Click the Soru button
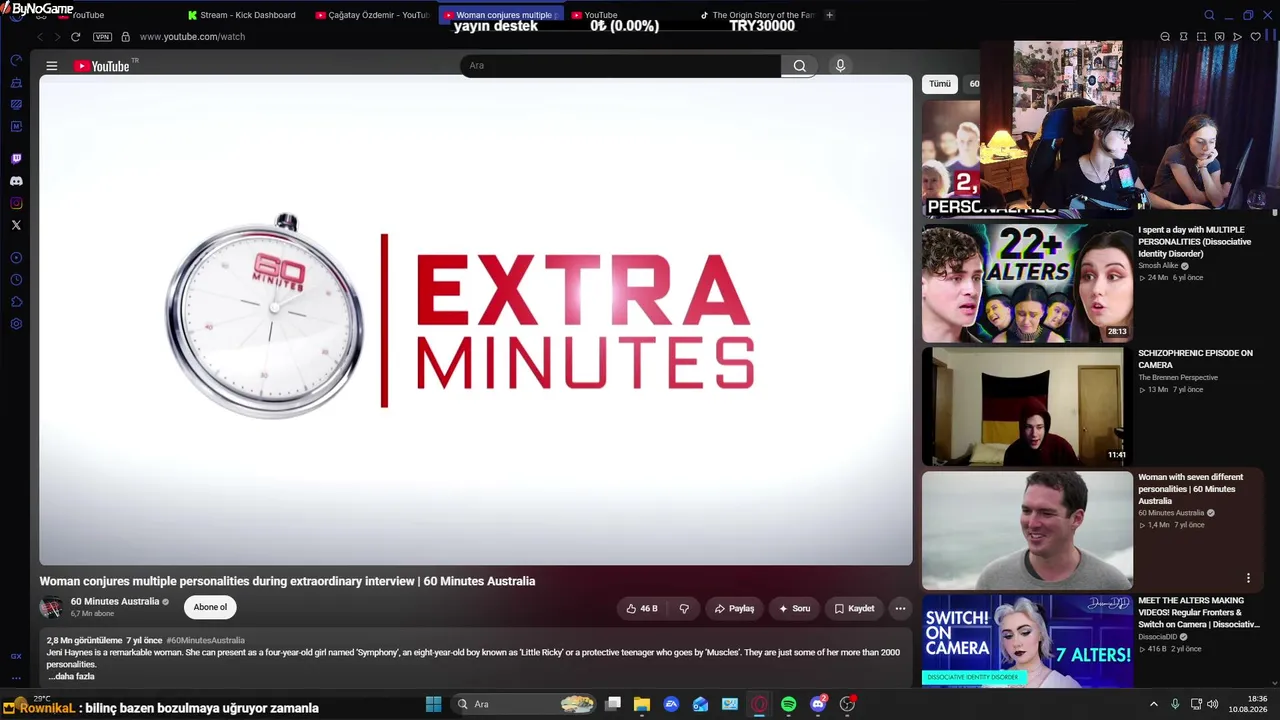1280x720 pixels. [794, 608]
